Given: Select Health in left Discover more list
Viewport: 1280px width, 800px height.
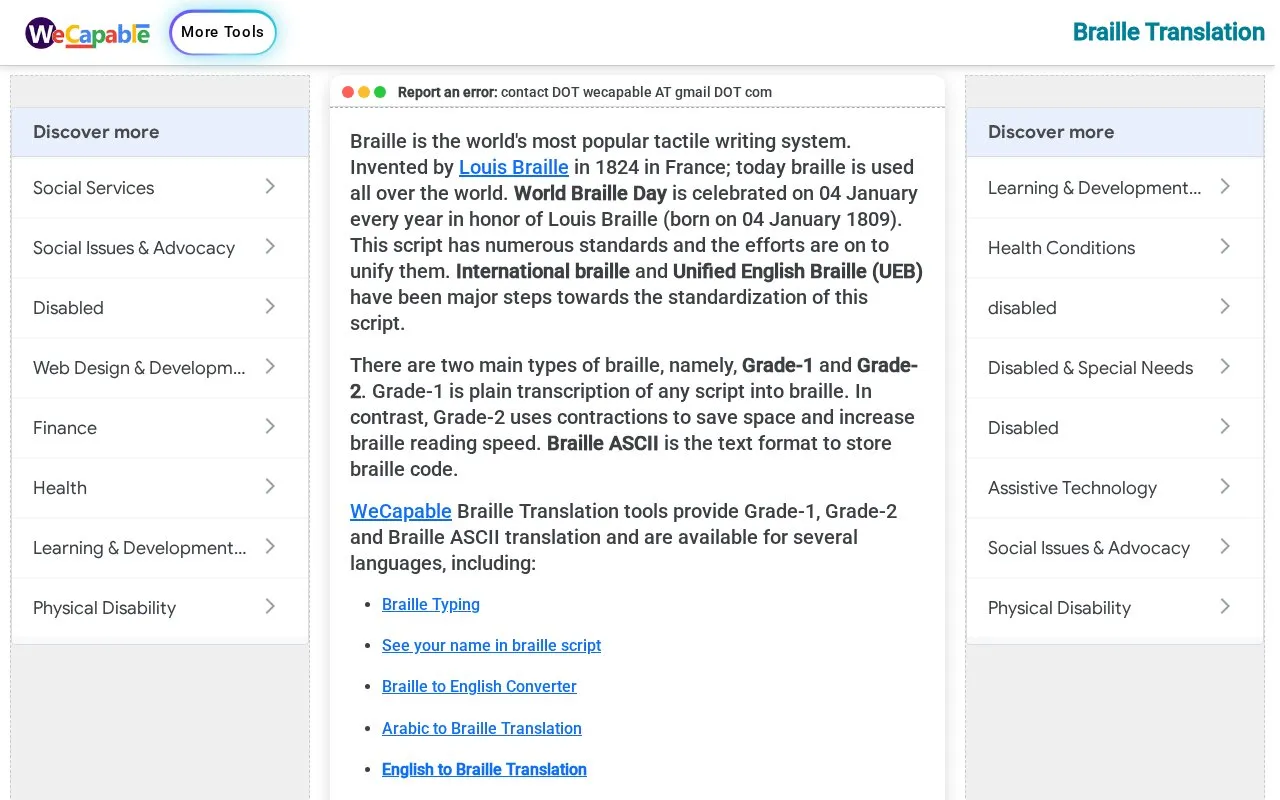Looking at the screenshot, I should click(x=160, y=487).
